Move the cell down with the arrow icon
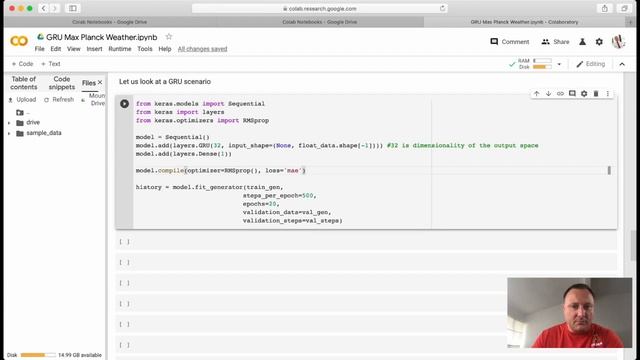This screenshot has height=360, width=640. pos(548,94)
